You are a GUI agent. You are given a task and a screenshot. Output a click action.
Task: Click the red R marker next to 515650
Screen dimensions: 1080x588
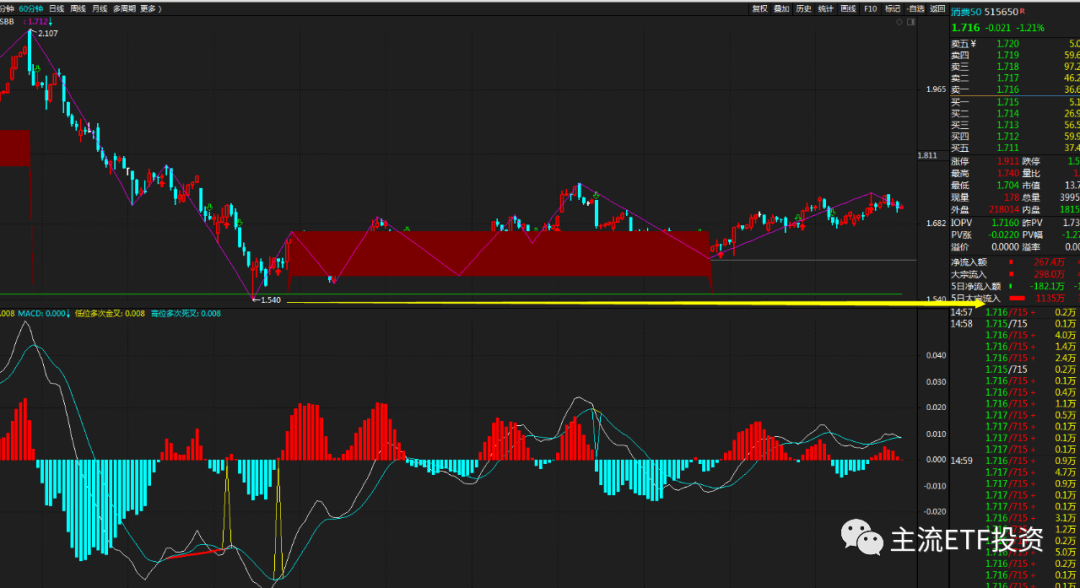click(x=1022, y=11)
